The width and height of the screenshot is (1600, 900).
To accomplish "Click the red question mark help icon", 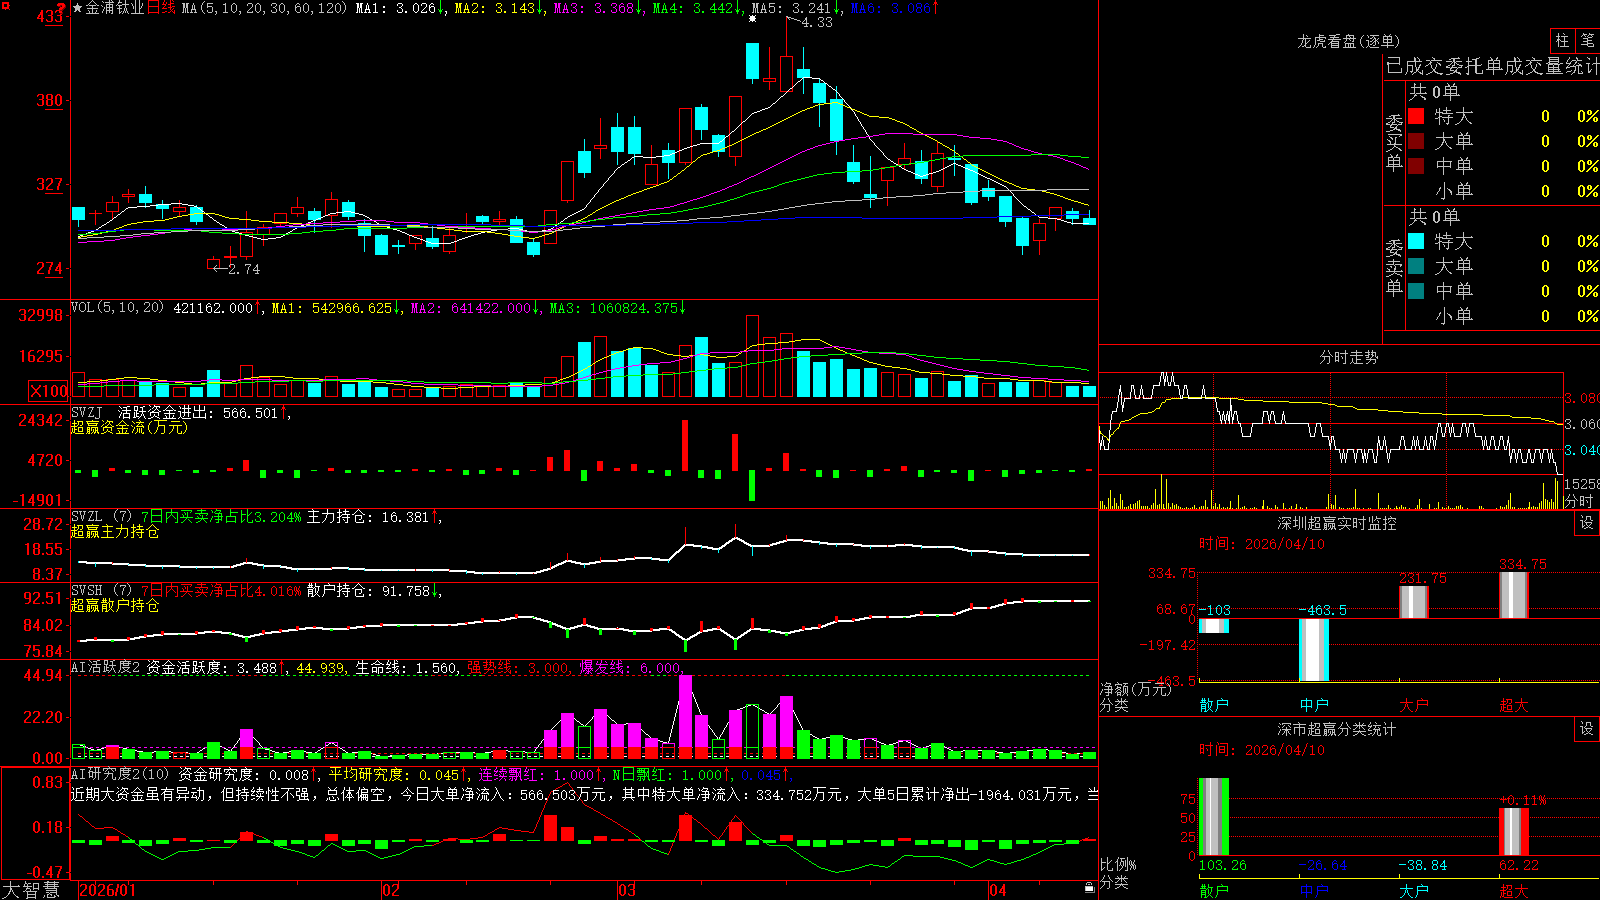I will pyautogui.click(x=63, y=8).
